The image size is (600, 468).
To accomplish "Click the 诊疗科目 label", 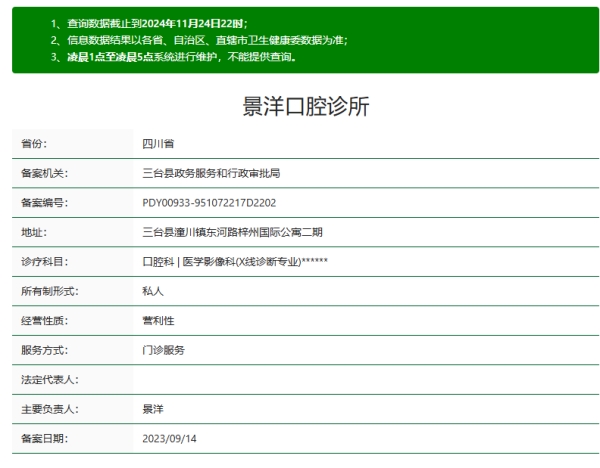I will pyautogui.click(x=44, y=262).
